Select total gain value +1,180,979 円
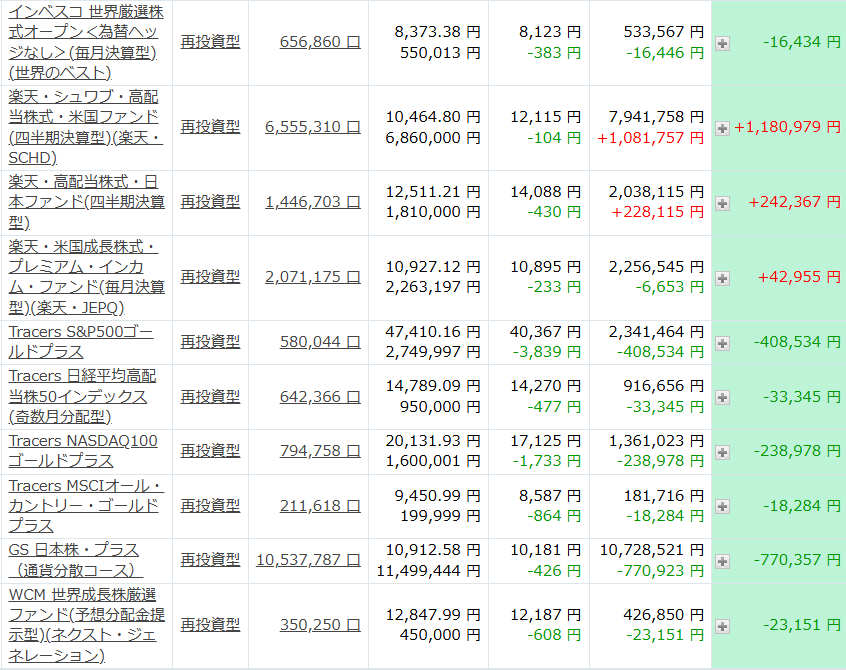Image resolution: width=846 pixels, height=670 pixels. [787, 127]
